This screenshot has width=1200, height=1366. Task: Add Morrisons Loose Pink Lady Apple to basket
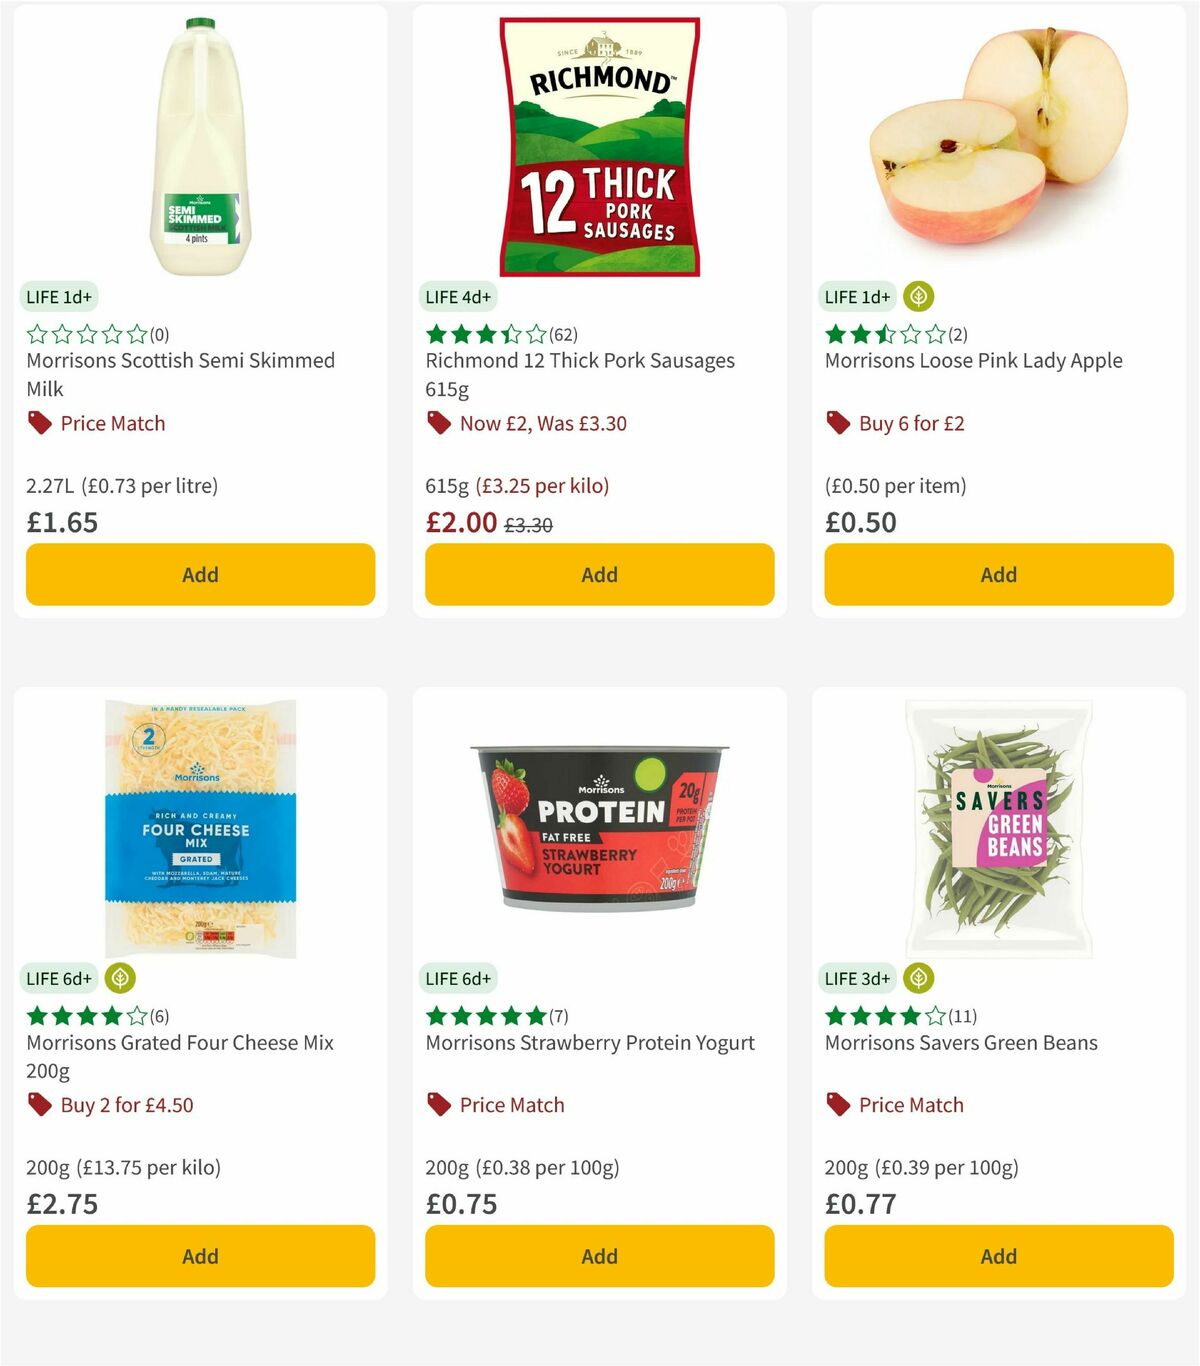point(997,574)
